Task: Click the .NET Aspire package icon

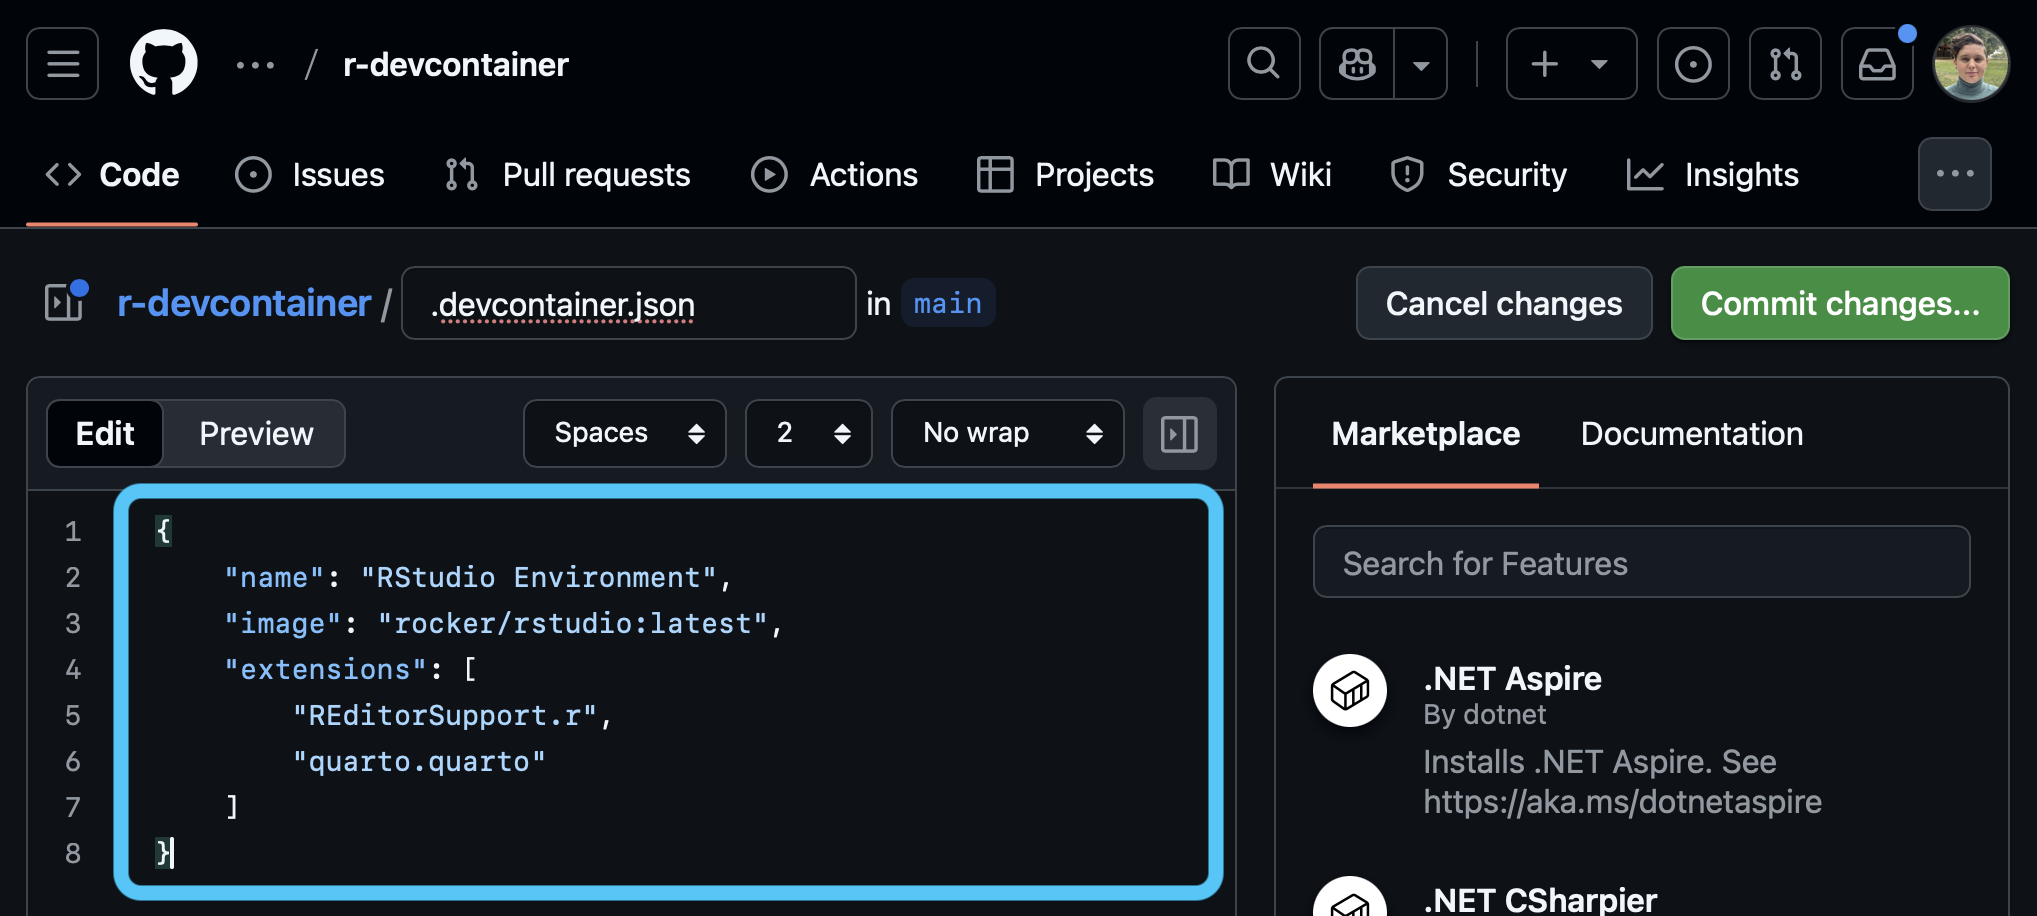Action: pos(1350,690)
